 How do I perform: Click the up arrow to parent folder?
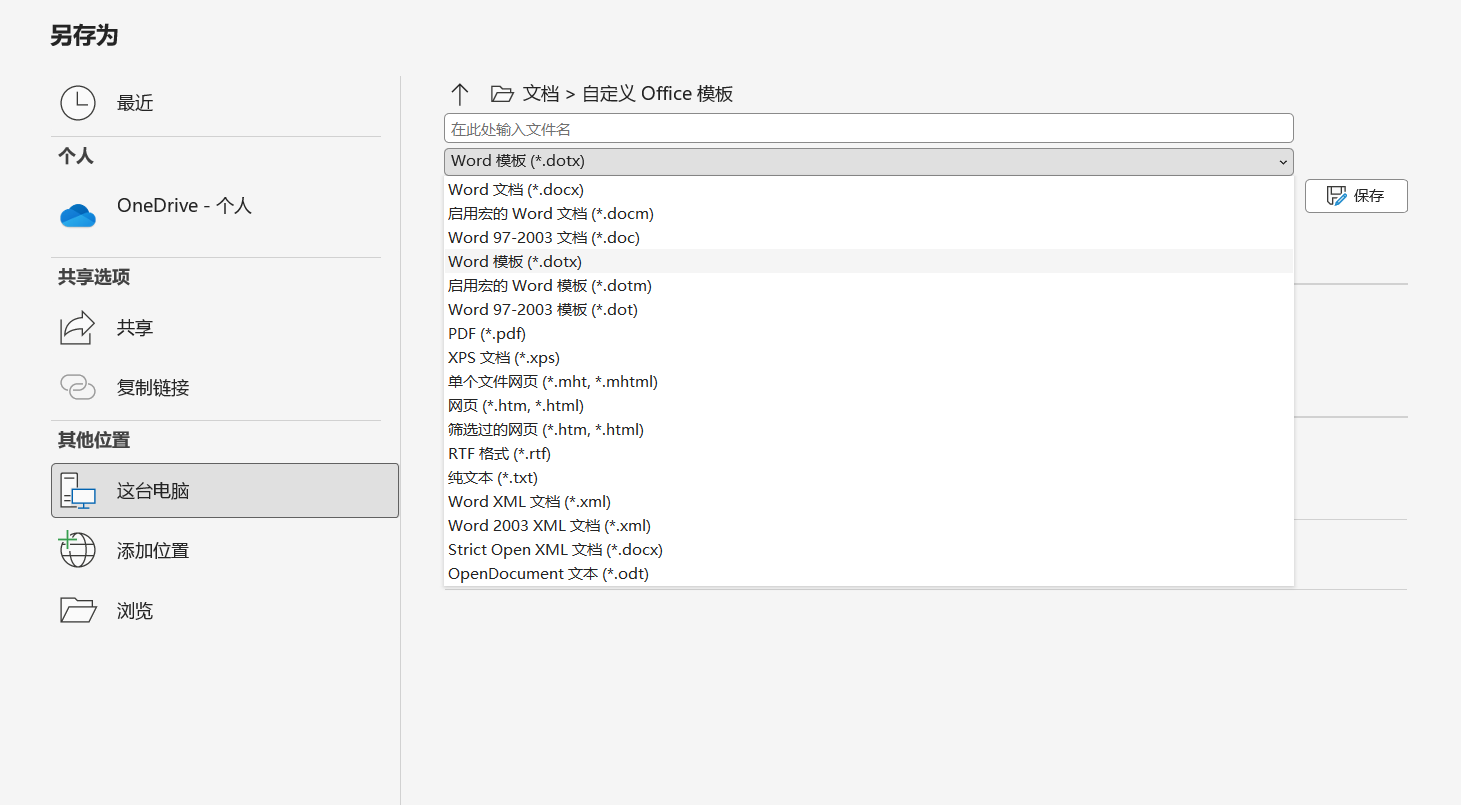point(459,94)
